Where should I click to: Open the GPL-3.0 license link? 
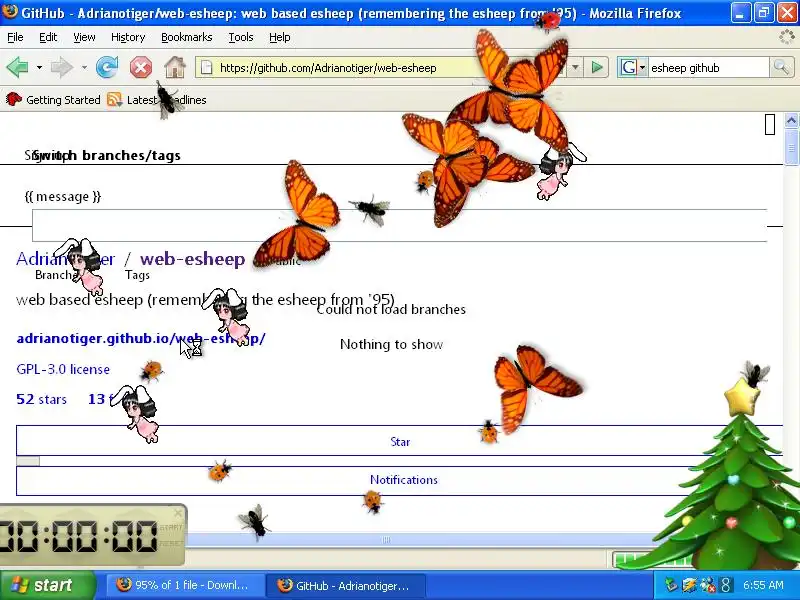(x=63, y=369)
